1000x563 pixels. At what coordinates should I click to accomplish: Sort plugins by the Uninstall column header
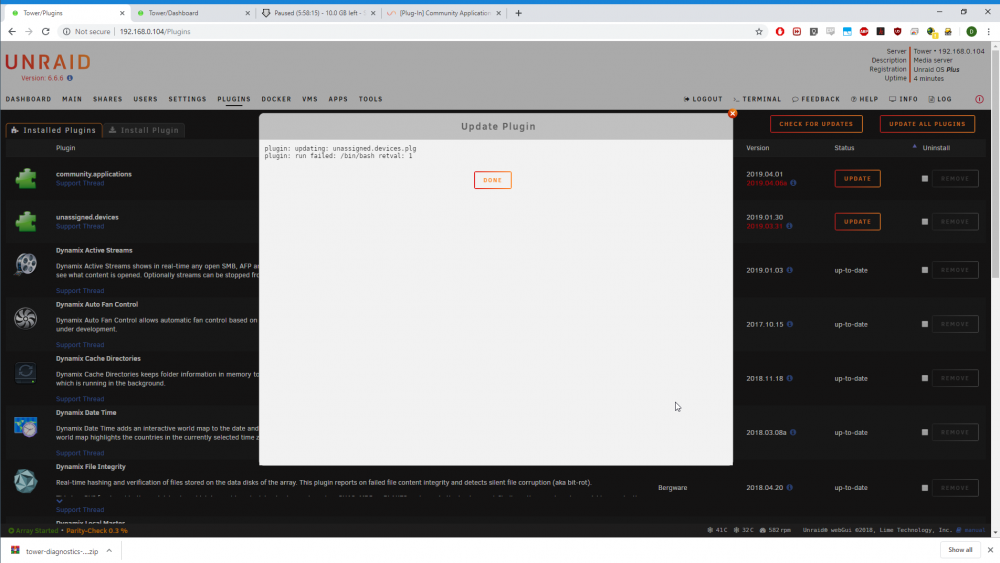click(x=936, y=147)
